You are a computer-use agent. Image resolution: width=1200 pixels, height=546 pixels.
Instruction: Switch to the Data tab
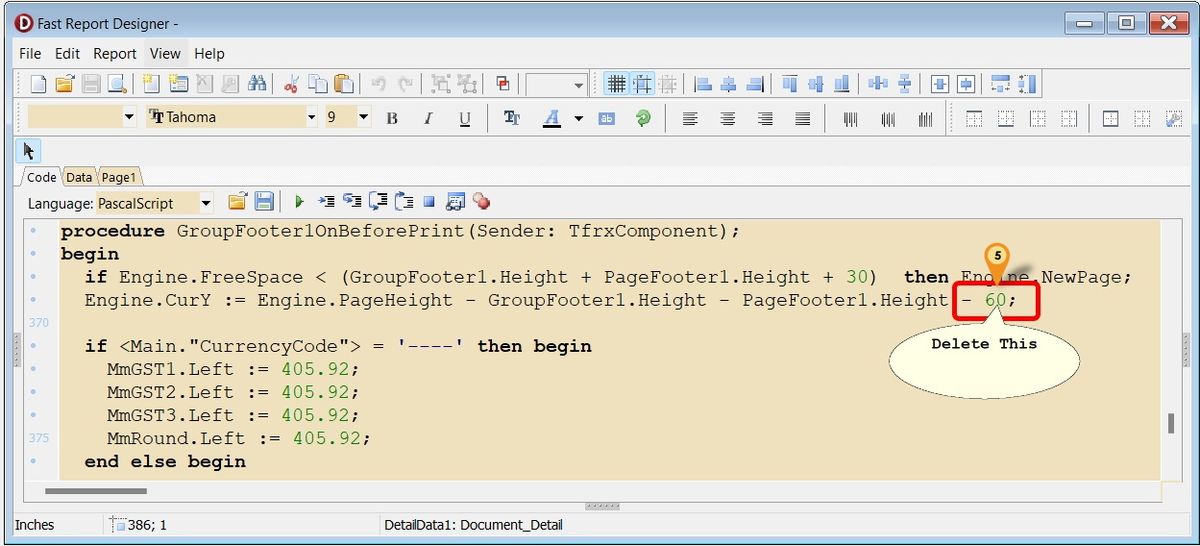(x=79, y=177)
